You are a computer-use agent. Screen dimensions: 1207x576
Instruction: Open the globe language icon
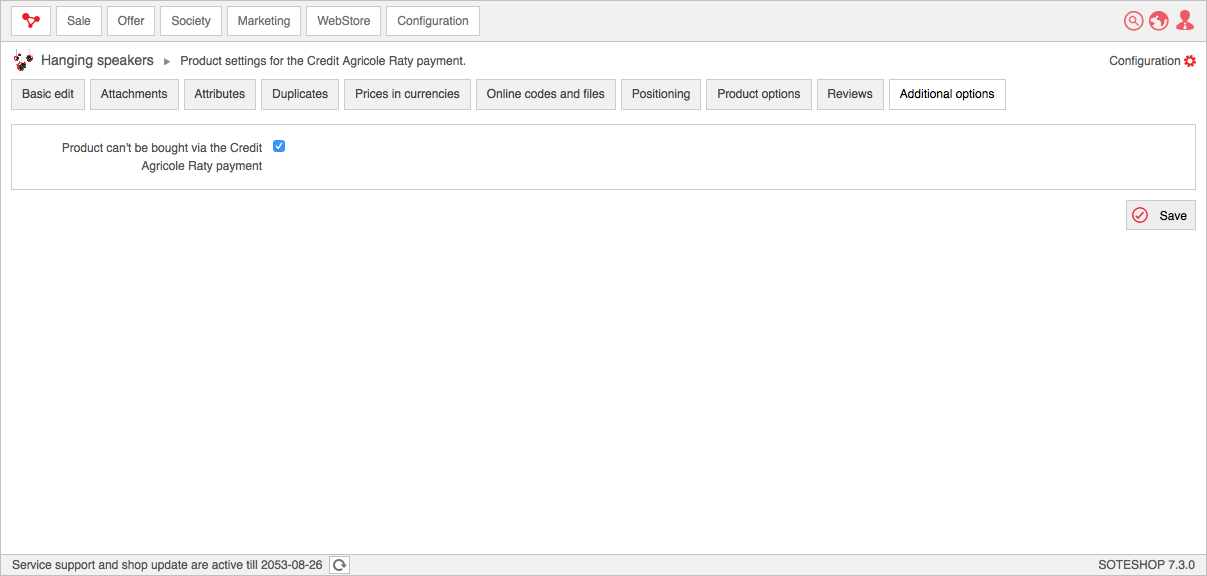tap(1158, 21)
